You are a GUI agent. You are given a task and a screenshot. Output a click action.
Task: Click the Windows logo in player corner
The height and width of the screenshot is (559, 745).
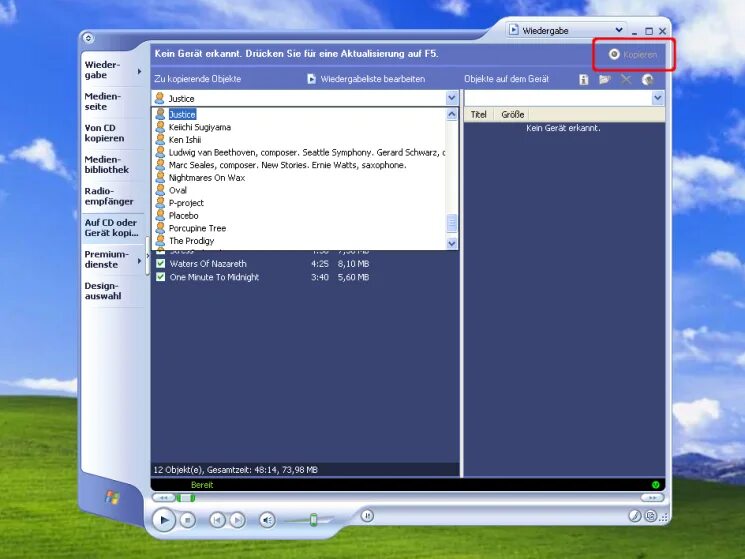[x=112, y=497]
